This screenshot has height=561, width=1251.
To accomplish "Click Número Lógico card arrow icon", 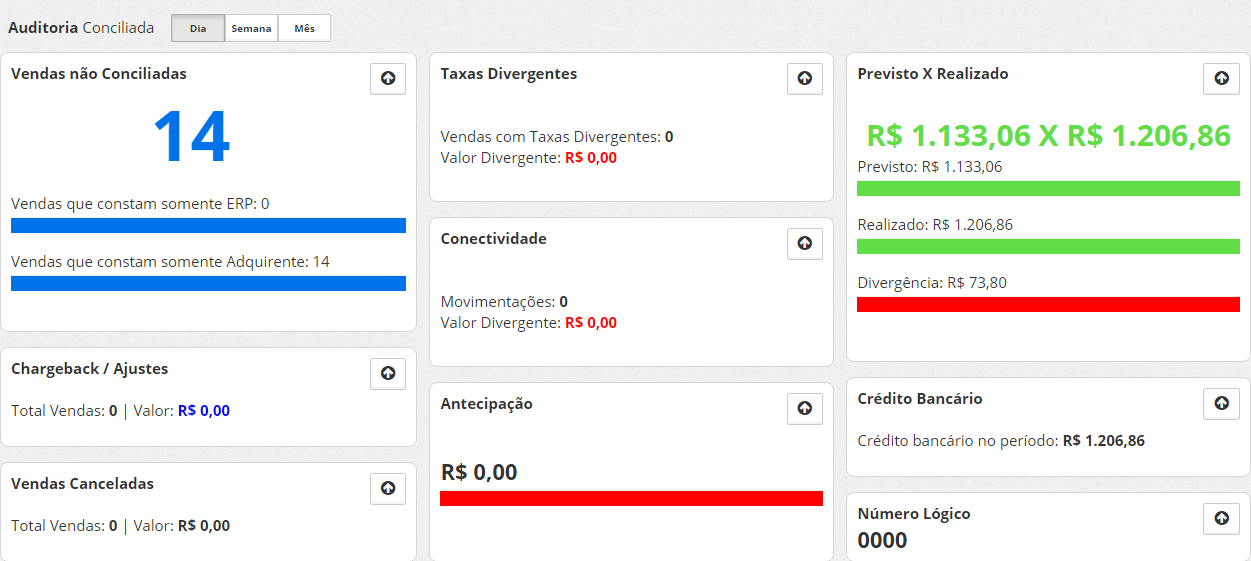I will pyautogui.click(x=1221, y=518).
